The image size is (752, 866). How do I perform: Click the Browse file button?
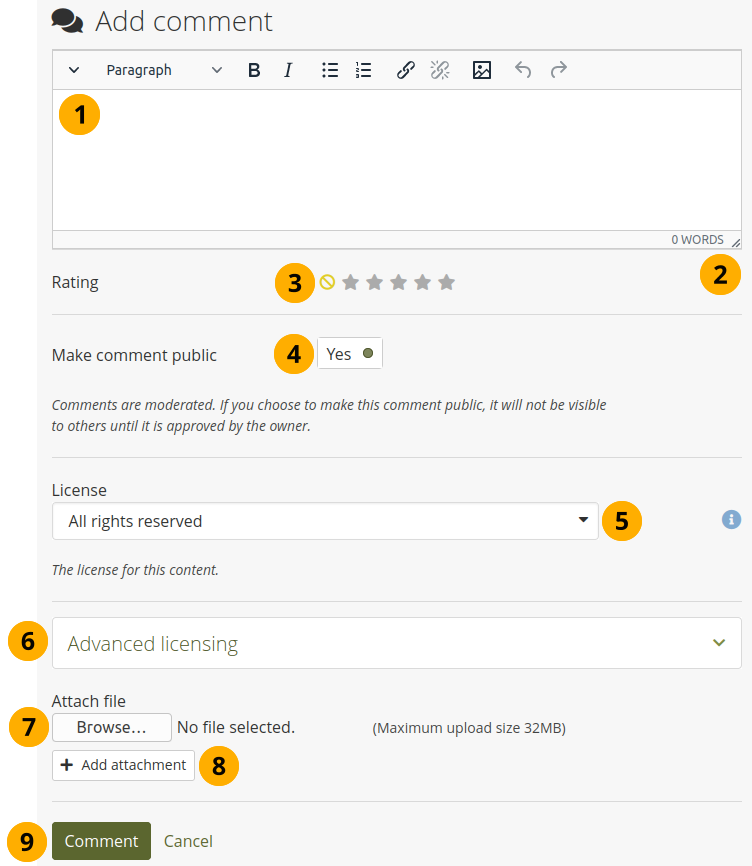[111, 727]
